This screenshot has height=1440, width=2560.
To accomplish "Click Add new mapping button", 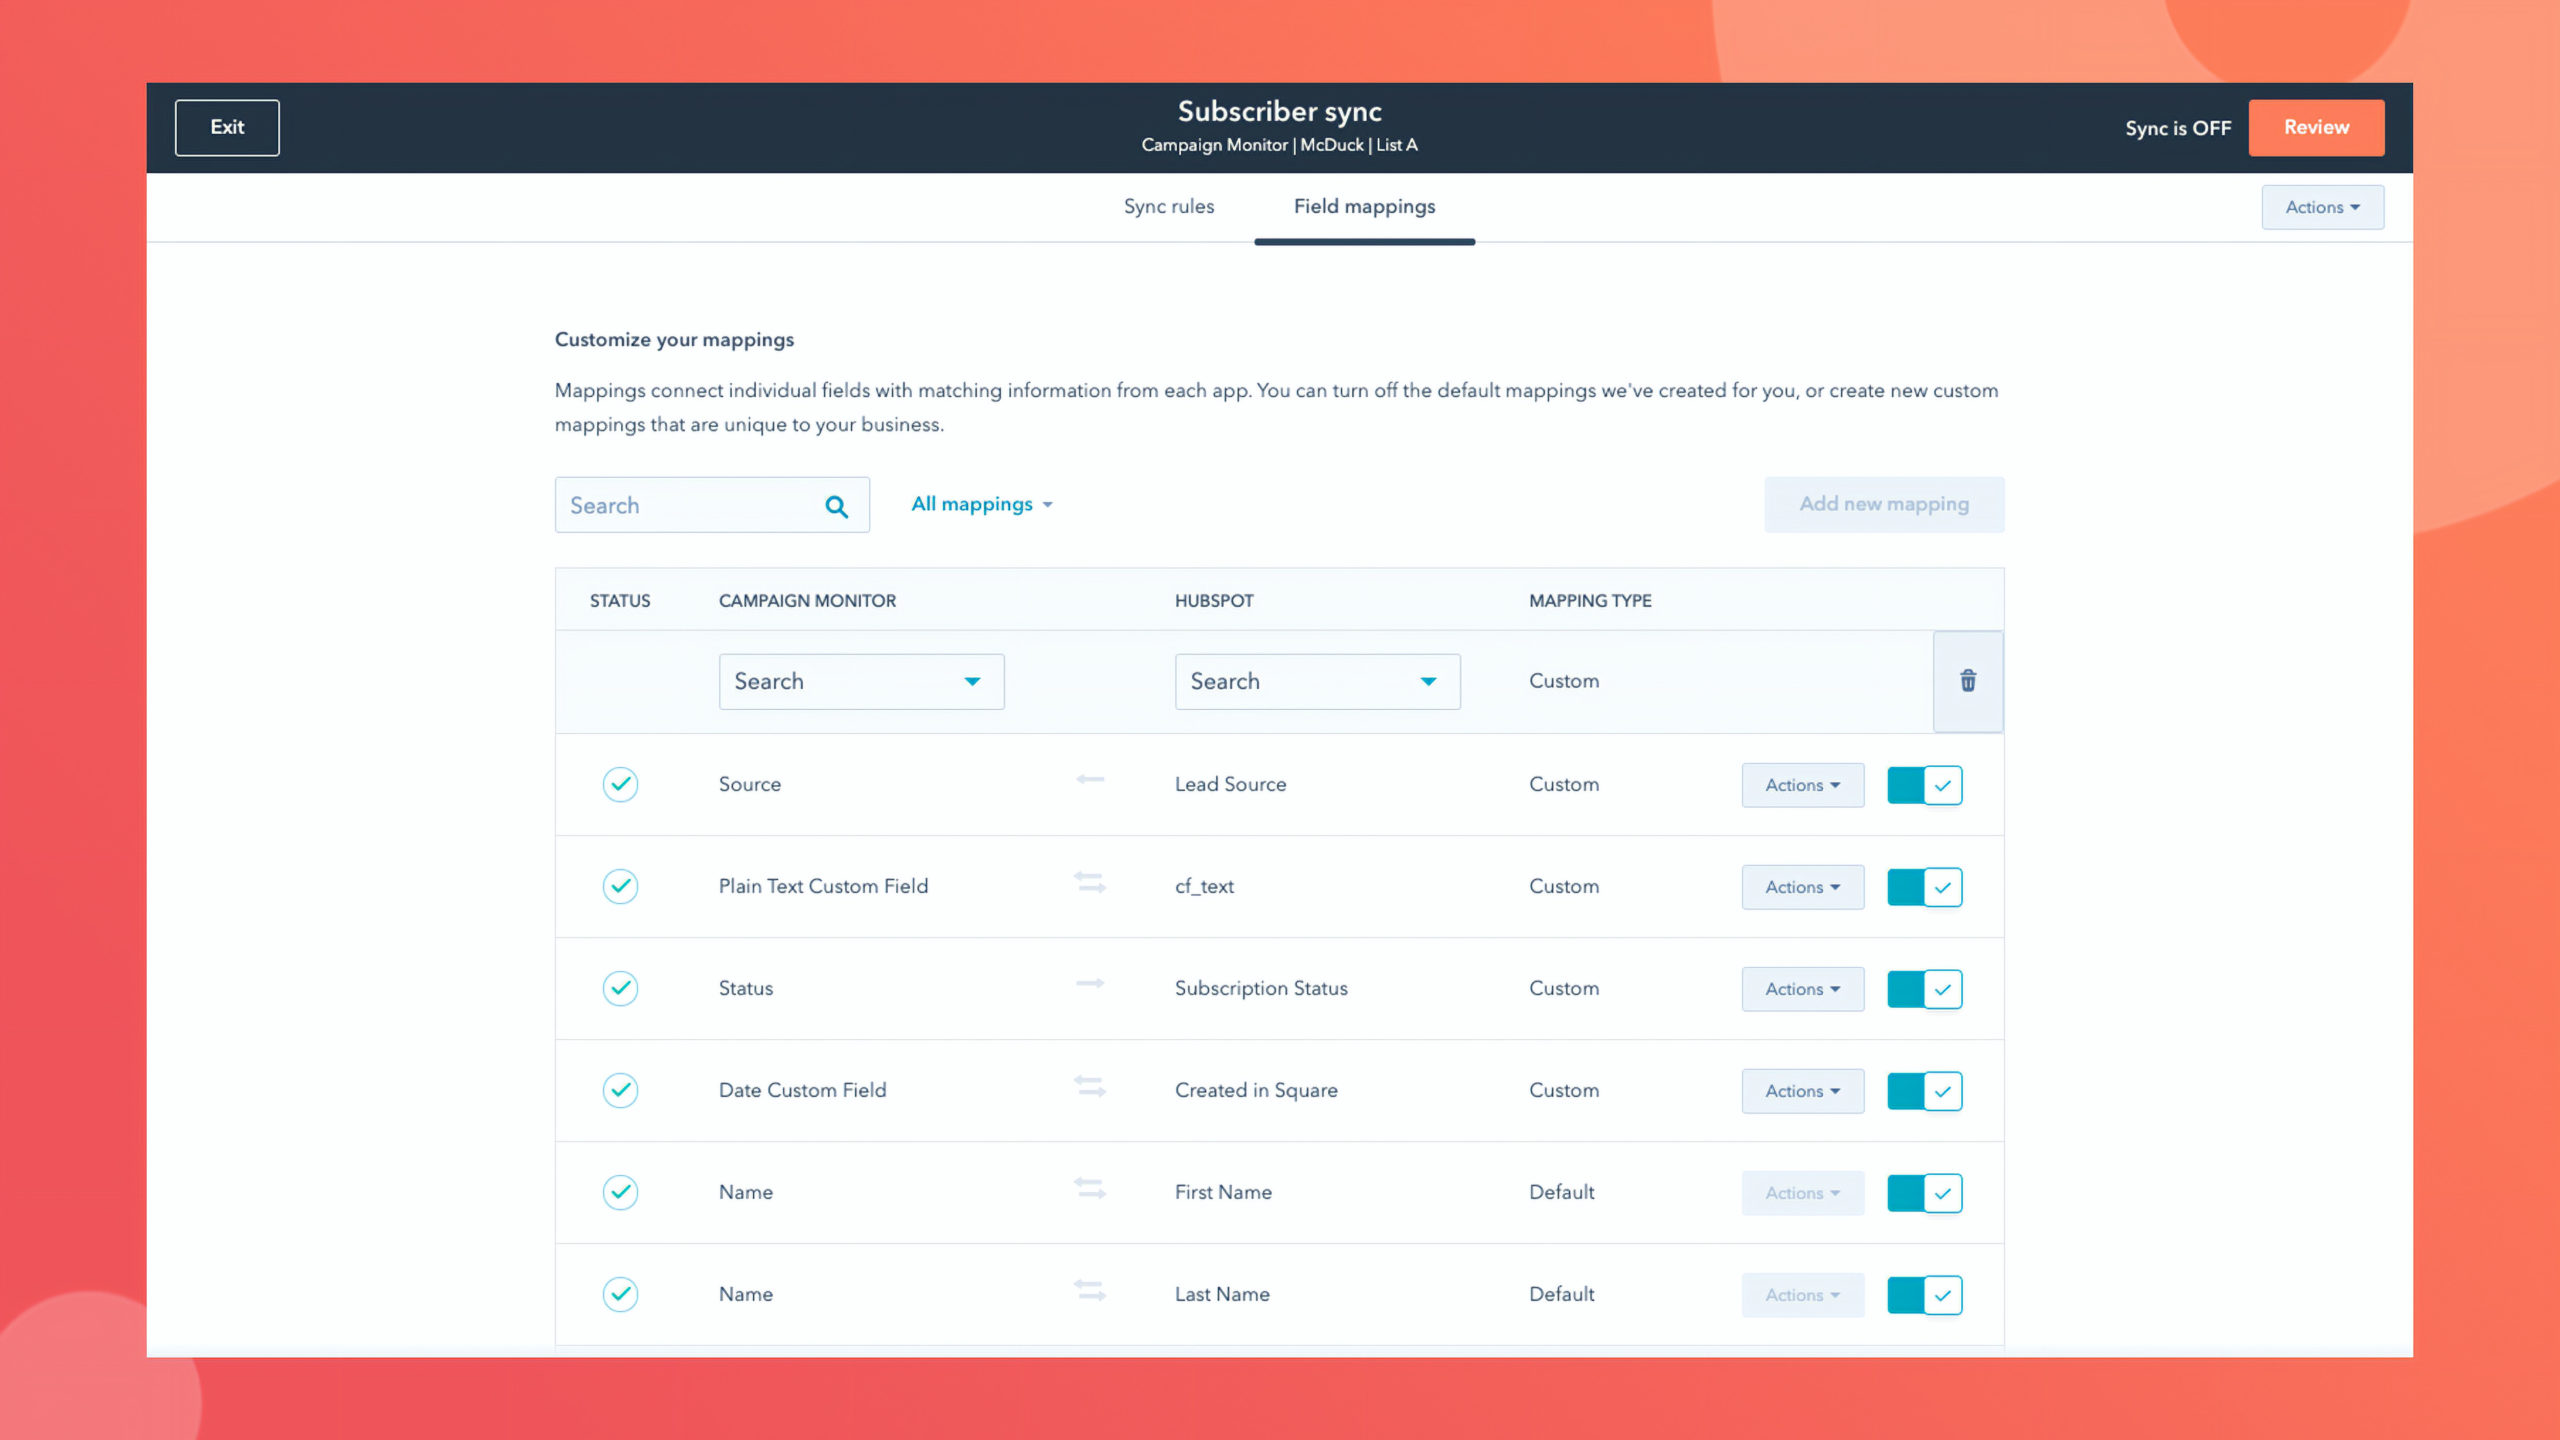I will coord(1884,504).
